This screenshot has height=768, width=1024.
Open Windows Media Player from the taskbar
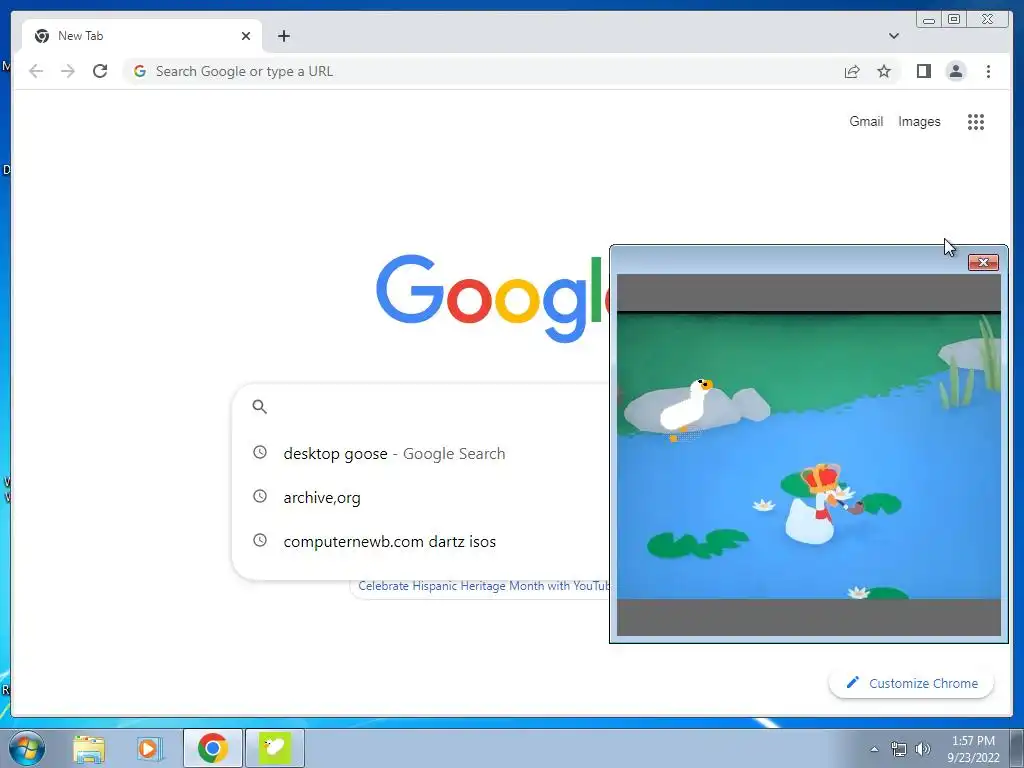(x=149, y=748)
